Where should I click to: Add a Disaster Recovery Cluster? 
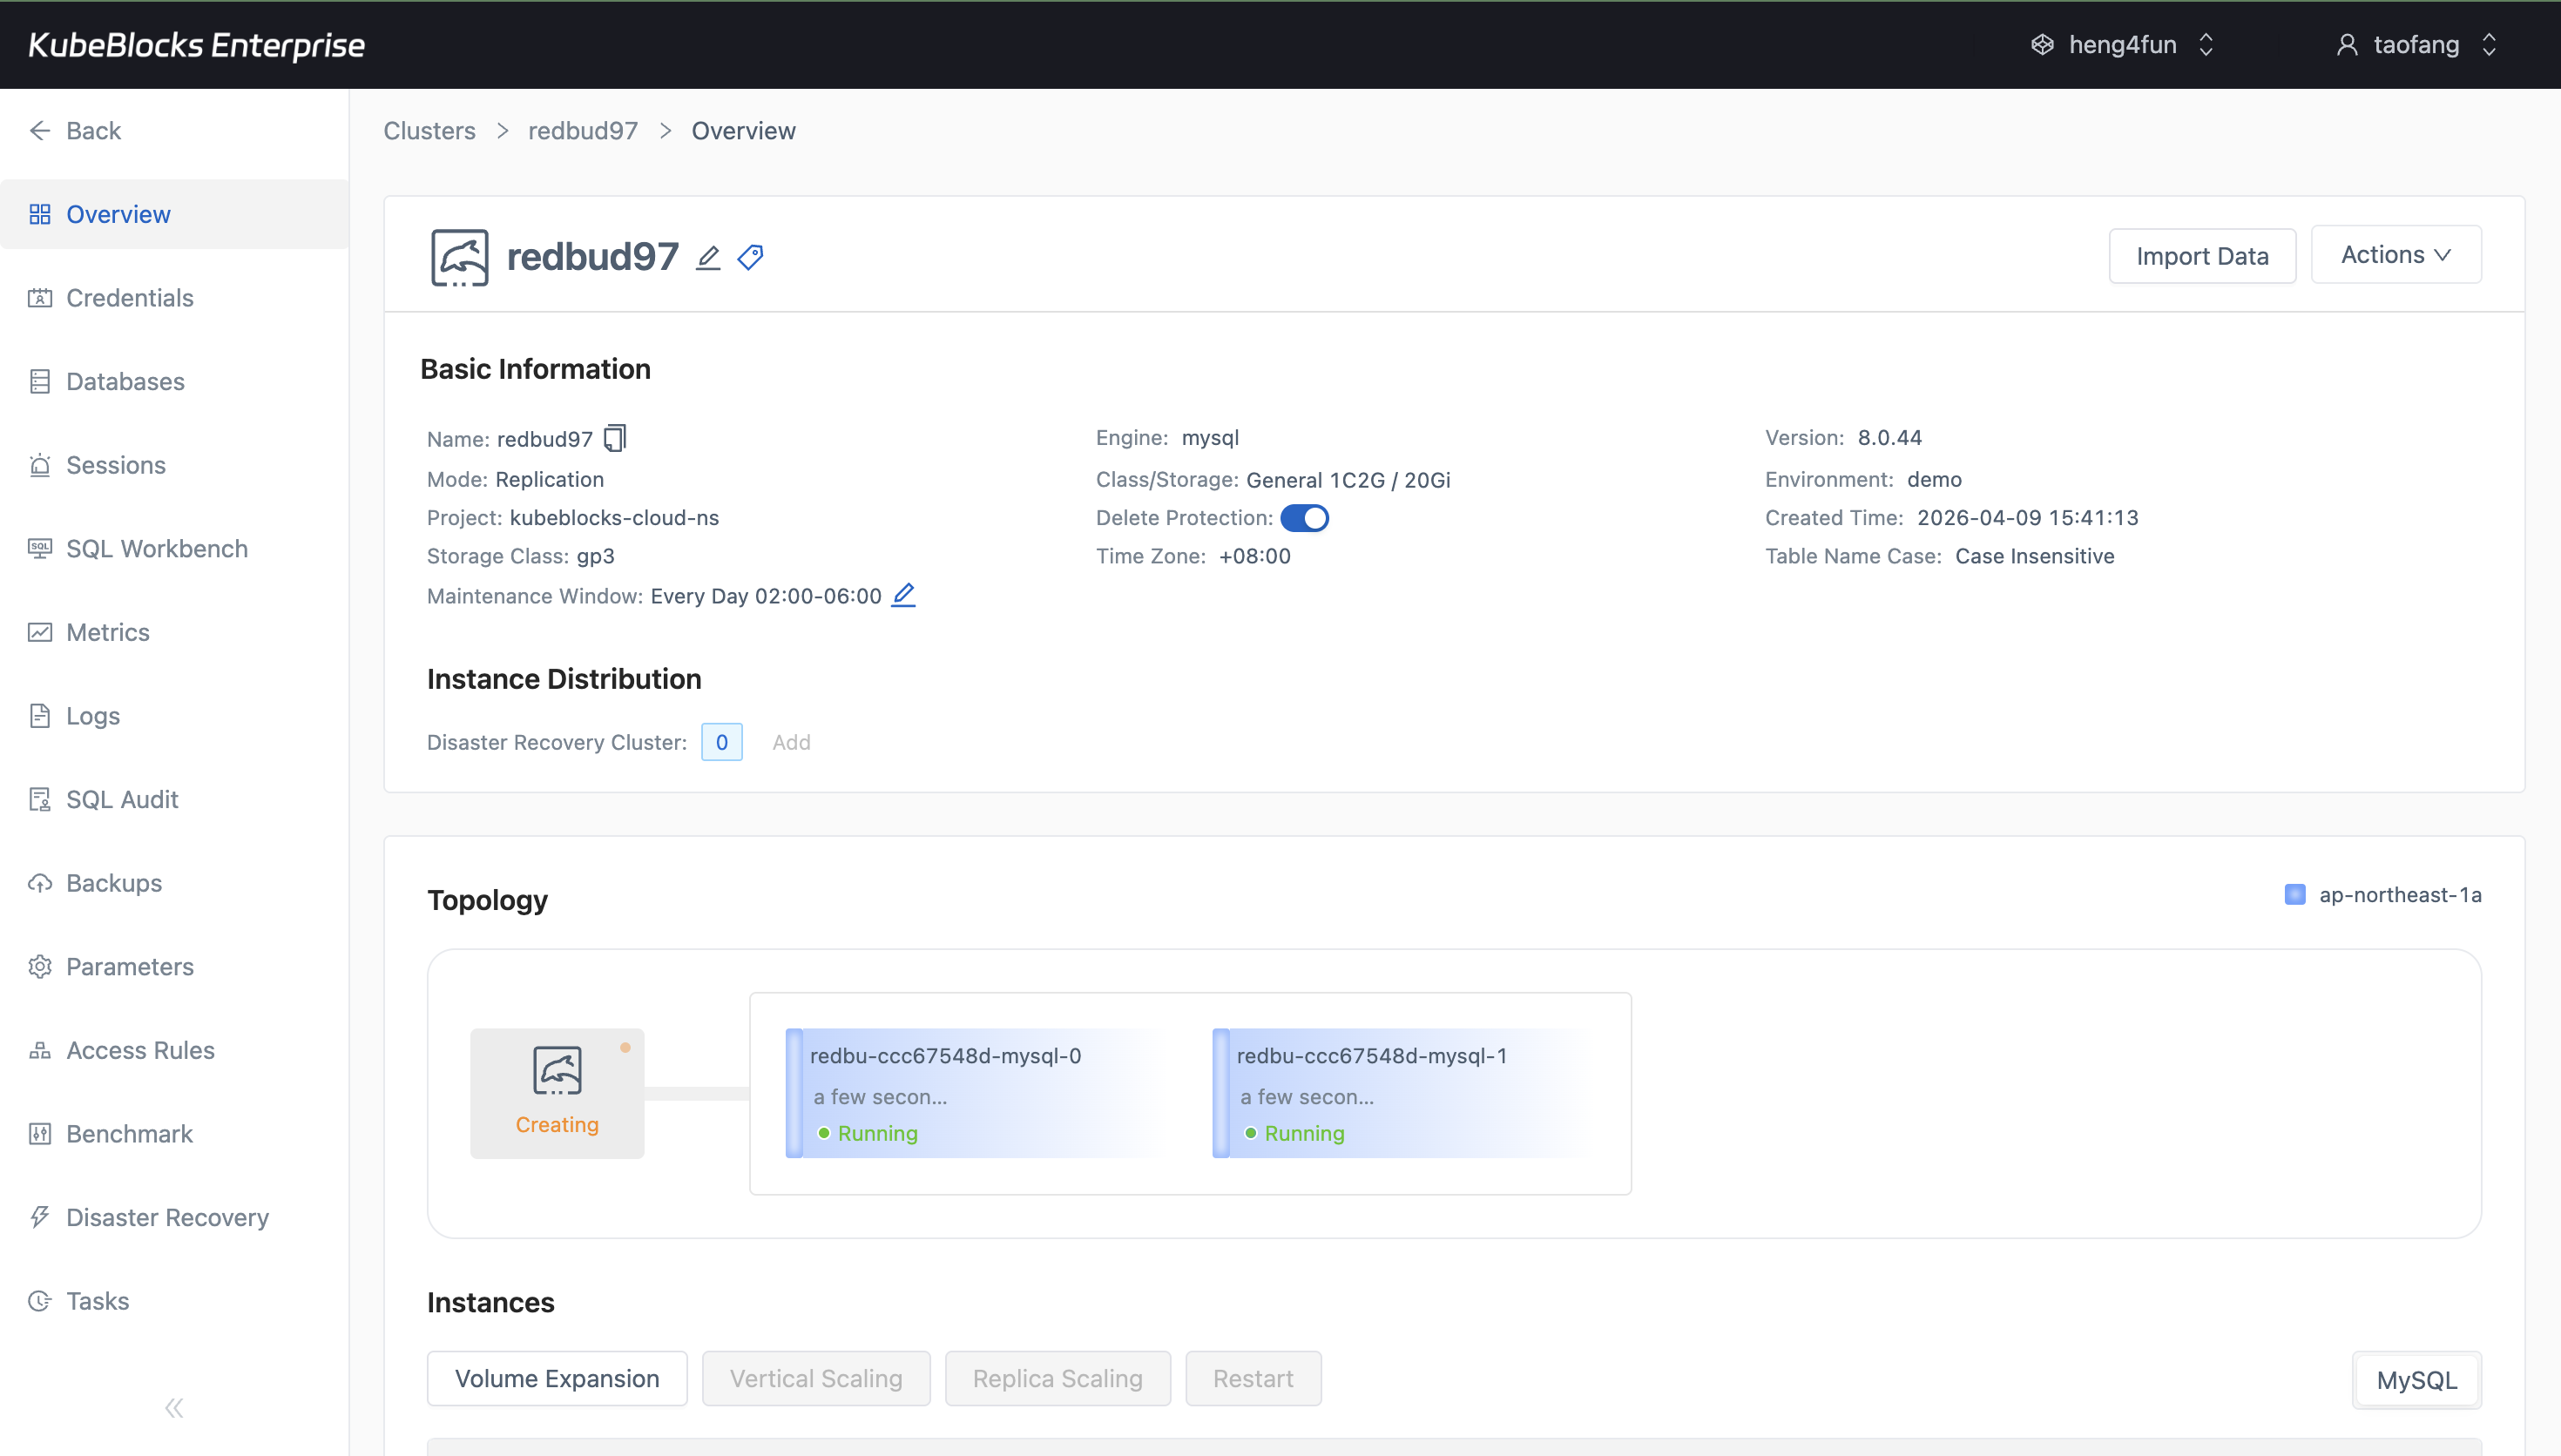coord(791,742)
